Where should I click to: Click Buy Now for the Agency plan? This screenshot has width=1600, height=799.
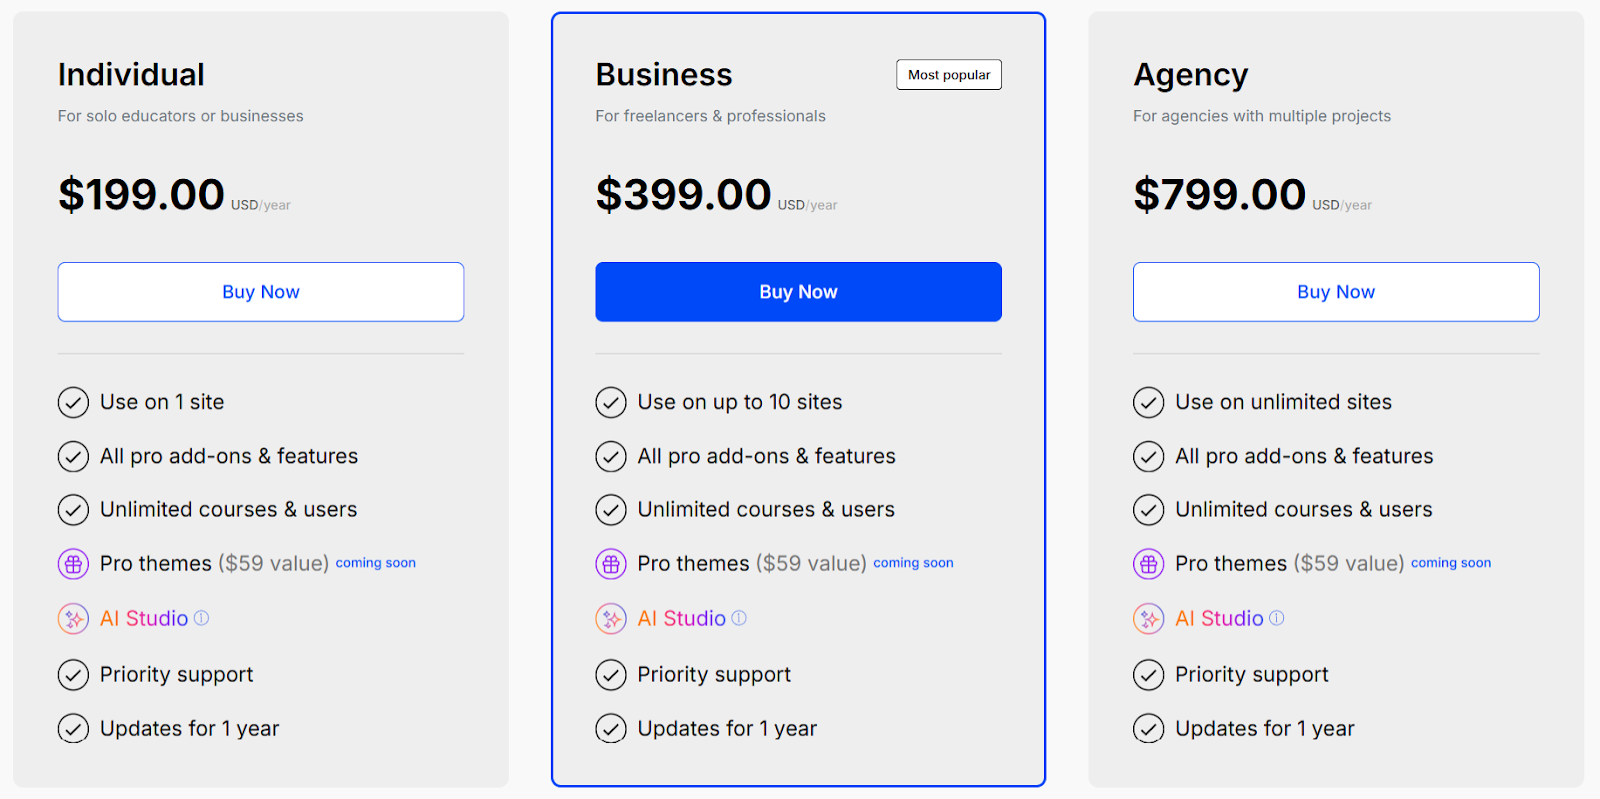(1335, 291)
